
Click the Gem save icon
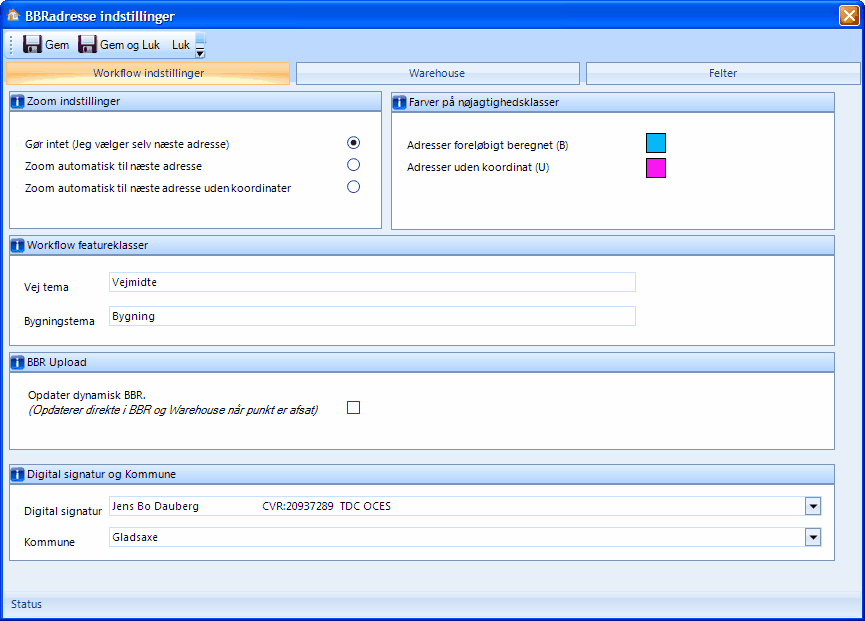(32, 44)
